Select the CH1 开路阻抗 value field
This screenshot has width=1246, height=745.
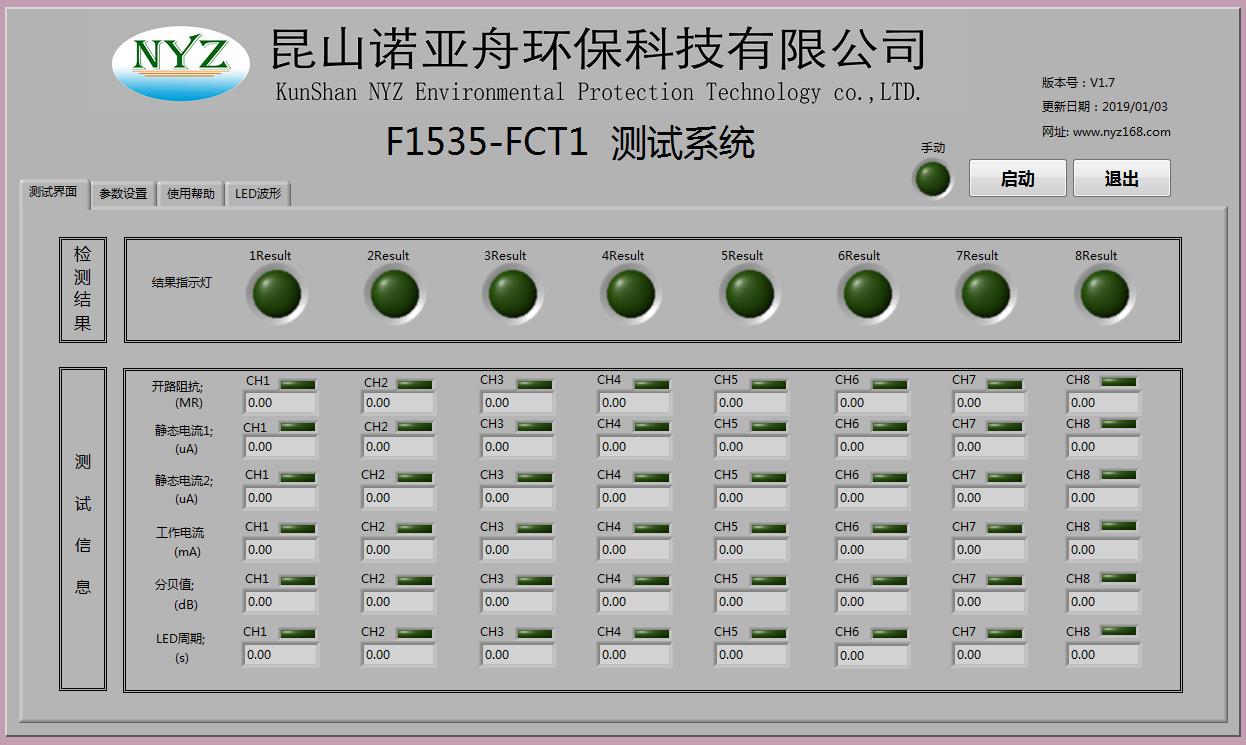click(280, 403)
